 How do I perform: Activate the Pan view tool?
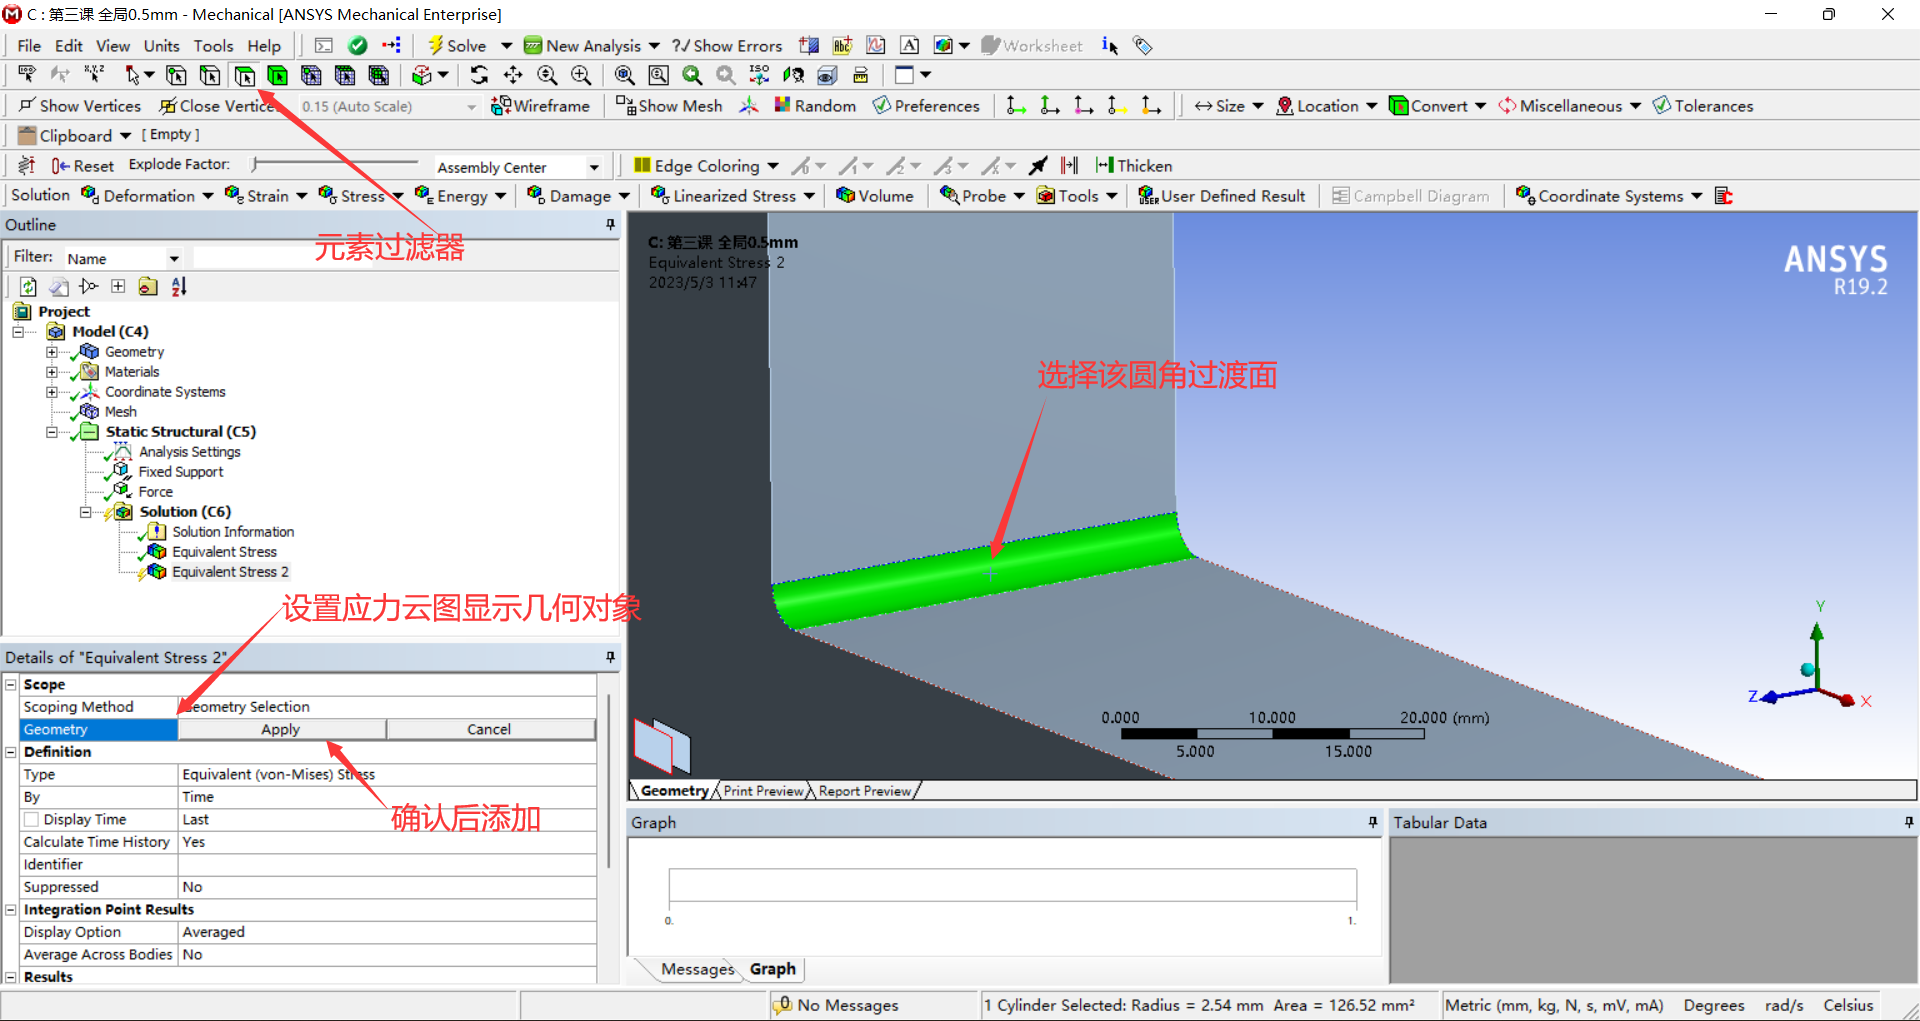click(513, 75)
